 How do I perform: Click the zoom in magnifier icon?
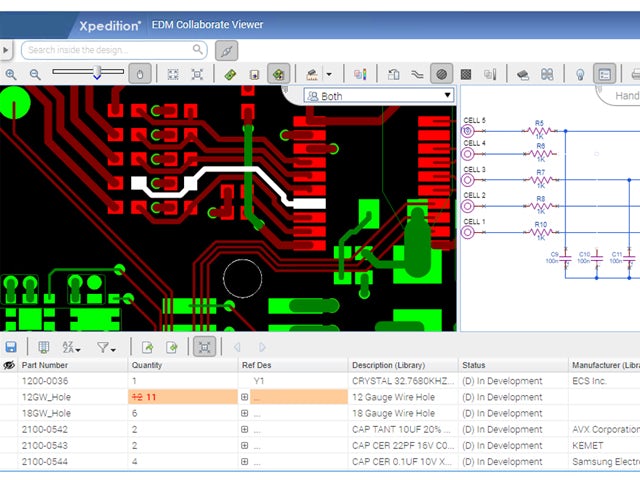(x=11, y=74)
